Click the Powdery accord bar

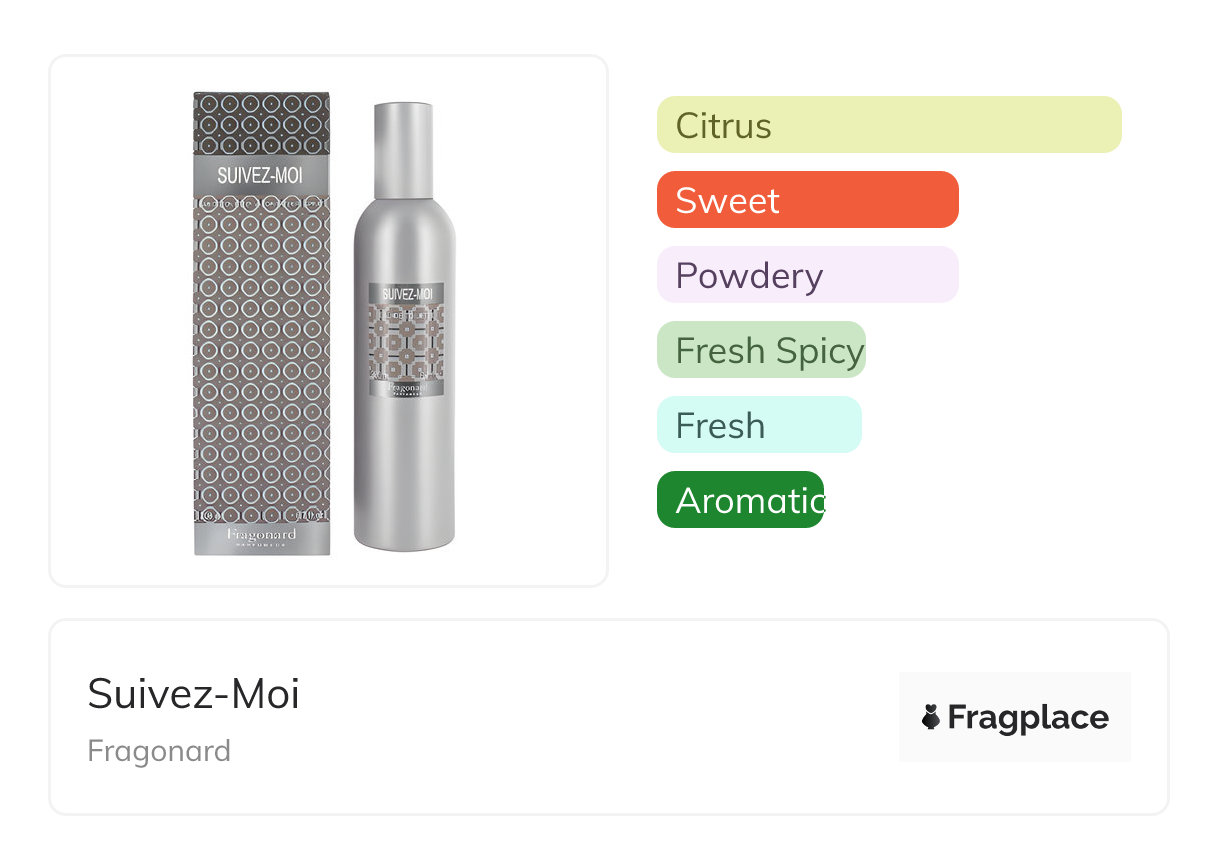(808, 275)
